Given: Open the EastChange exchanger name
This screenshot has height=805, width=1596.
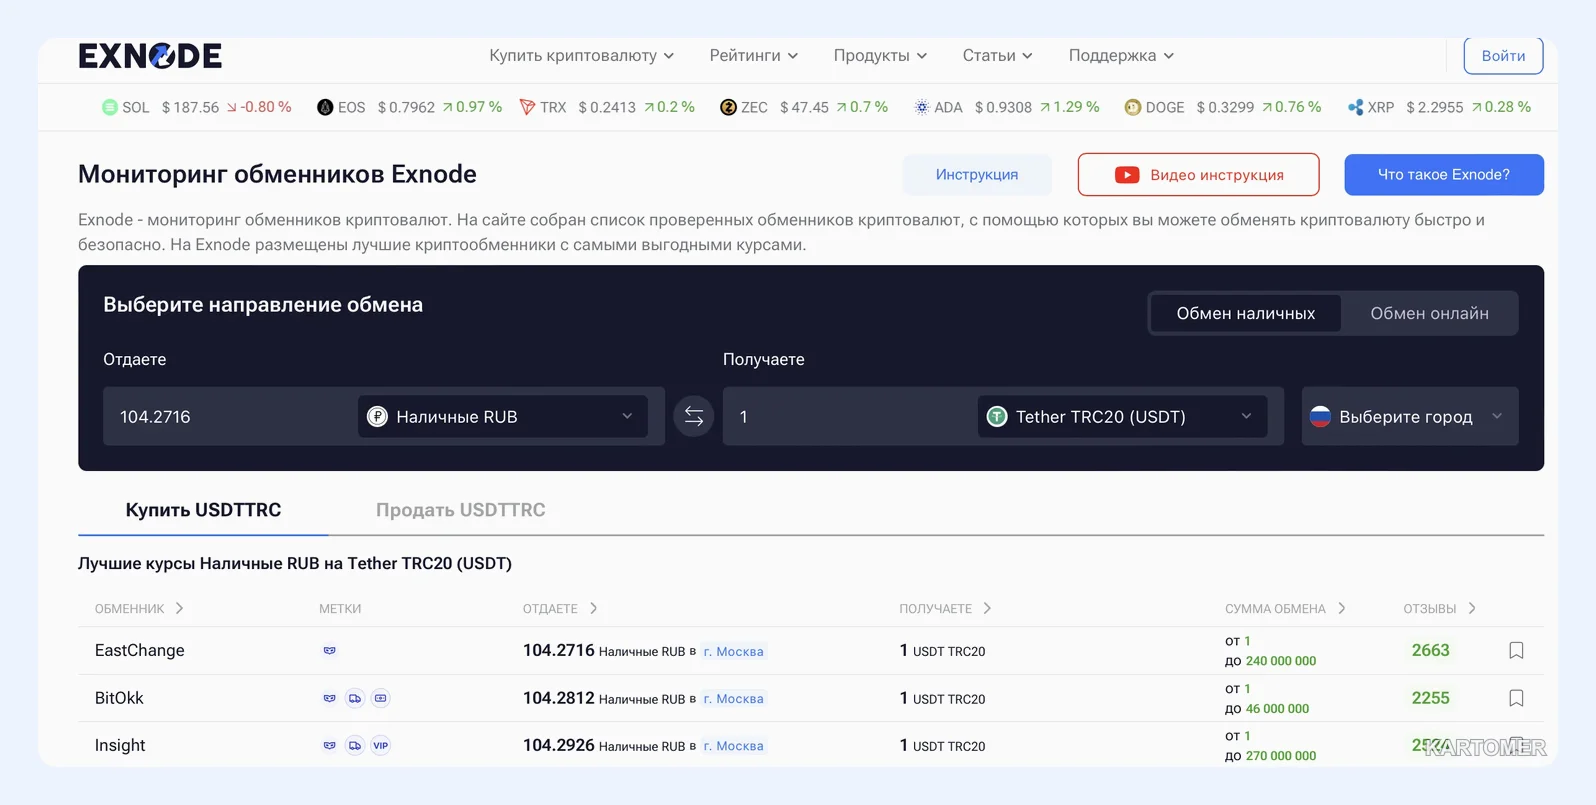Looking at the screenshot, I should coord(139,651).
